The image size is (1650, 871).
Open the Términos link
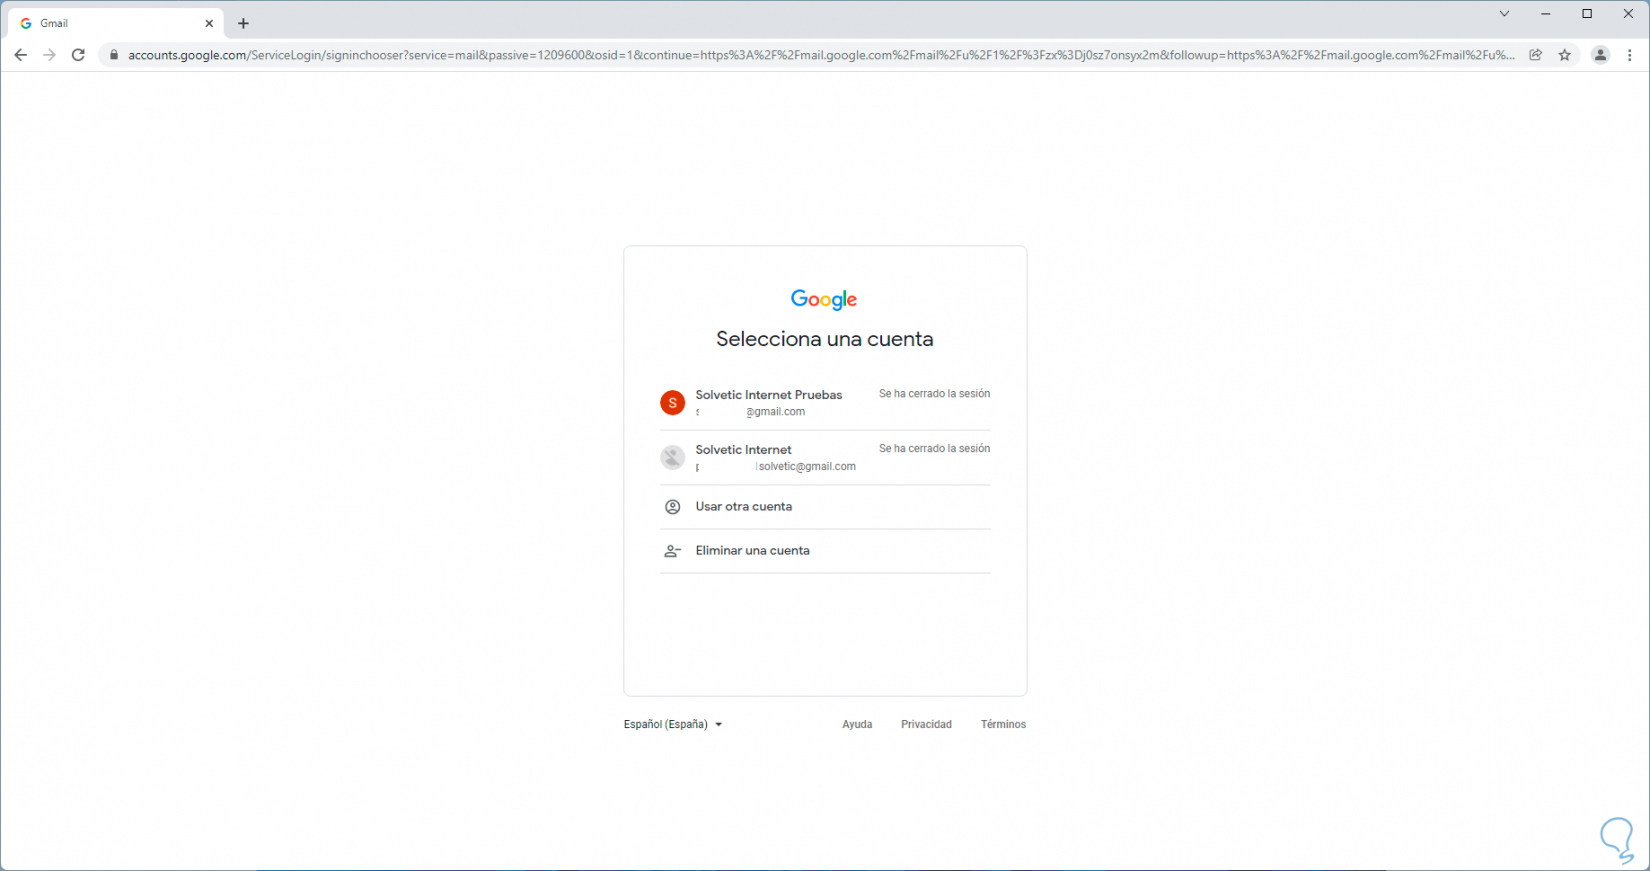click(x=1003, y=724)
